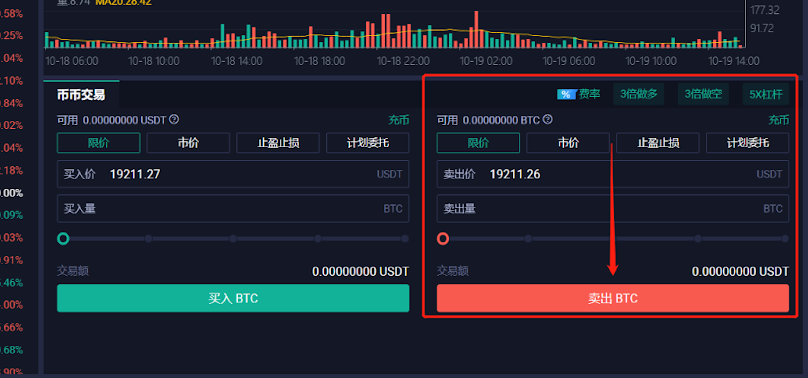Screen dimensions: 808x378
Task: Switch to the 币币交易 tab
Action: 81,95
